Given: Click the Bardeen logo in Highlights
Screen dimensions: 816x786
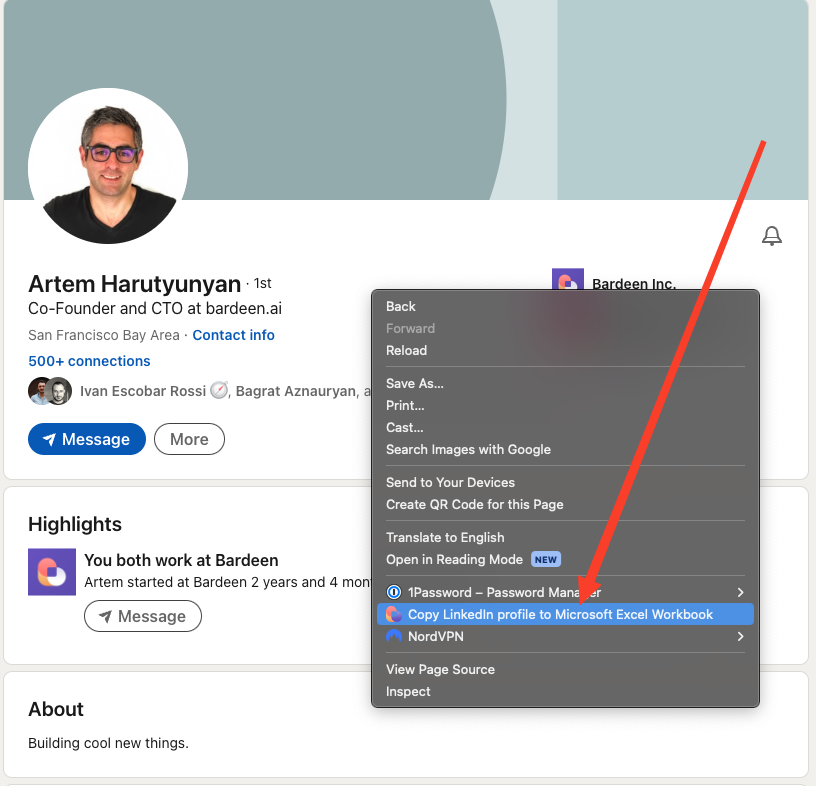Looking at the screenshot, I should [52, 572].
